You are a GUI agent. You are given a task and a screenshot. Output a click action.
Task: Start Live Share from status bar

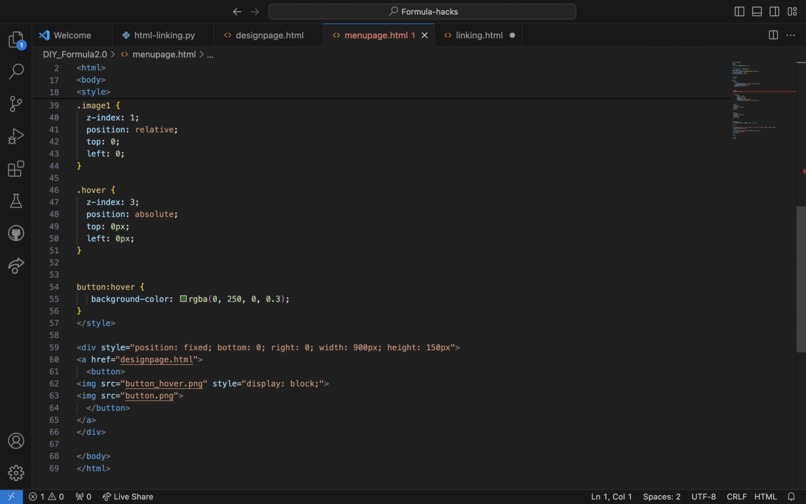[127, 496]
